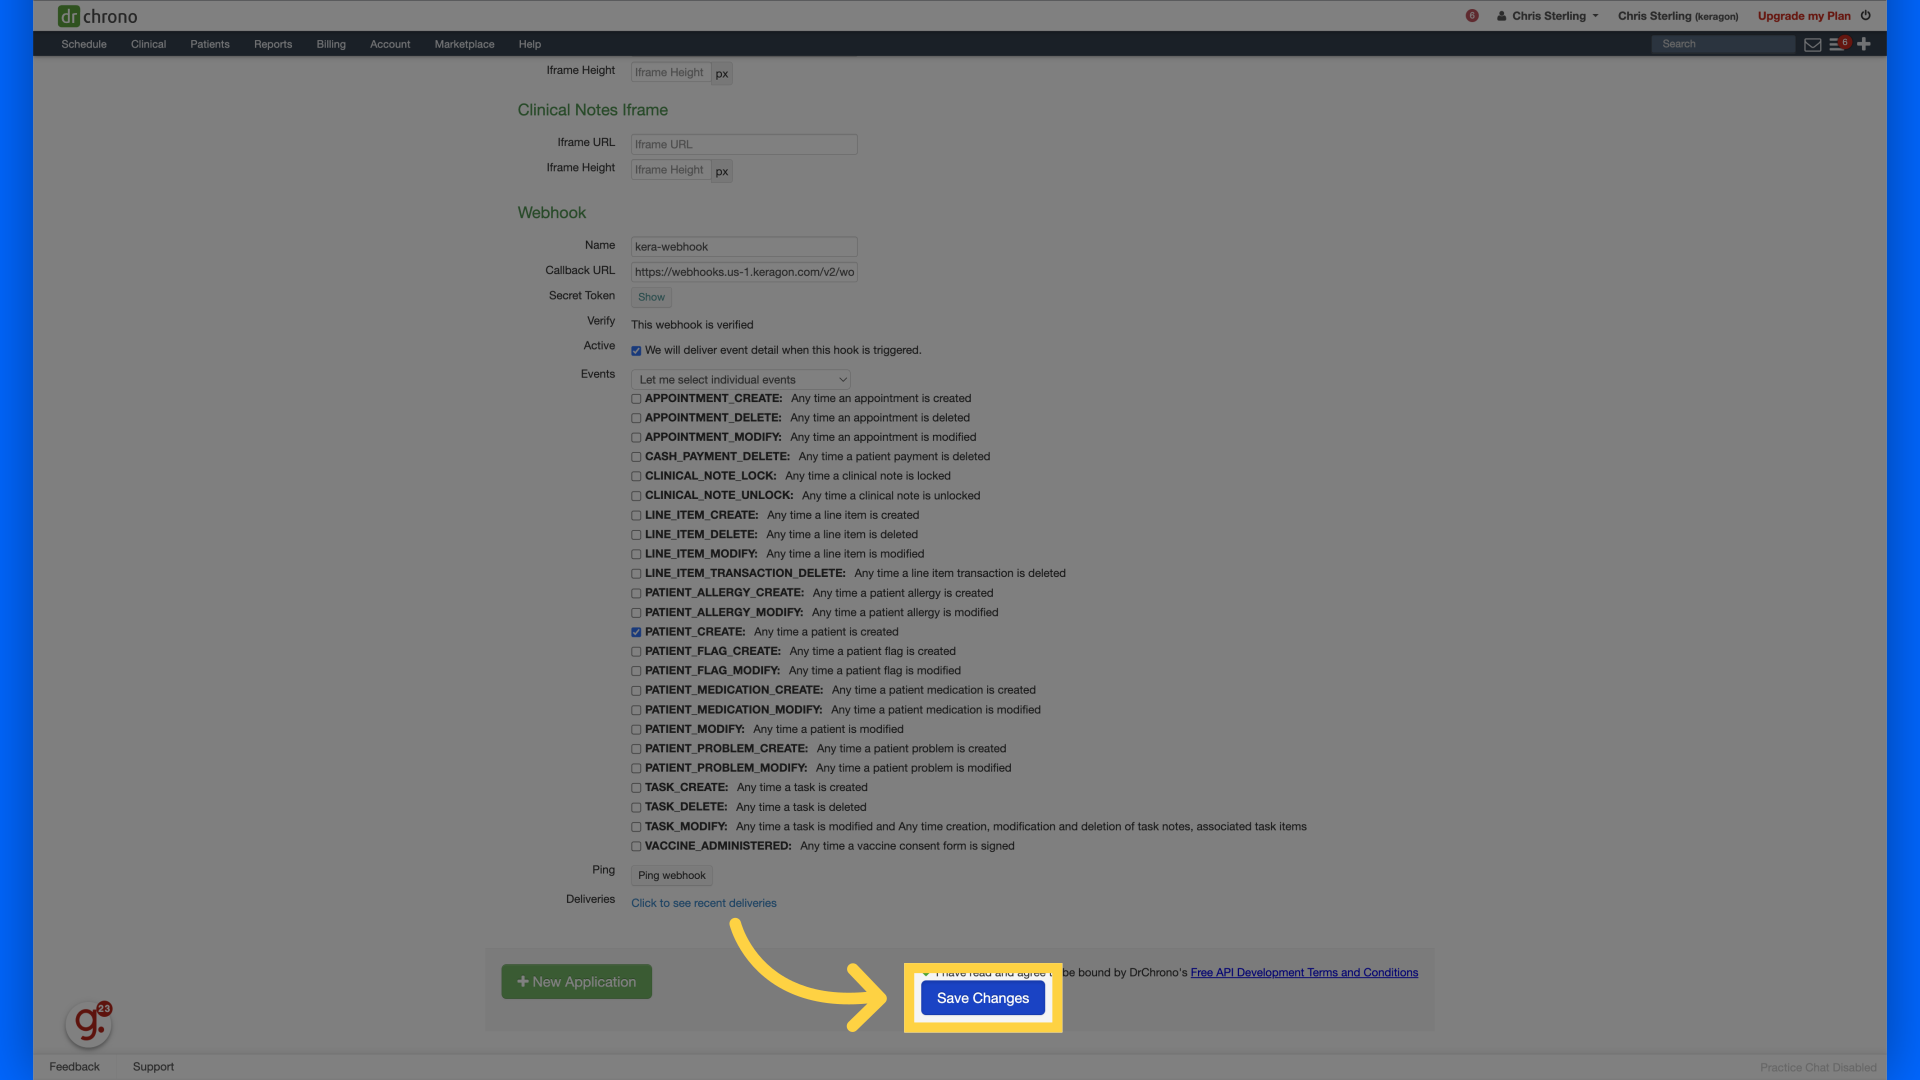The image size is (1920, 1080).
Task: Open the Events selection dropdown
Action: coord(739,379)
